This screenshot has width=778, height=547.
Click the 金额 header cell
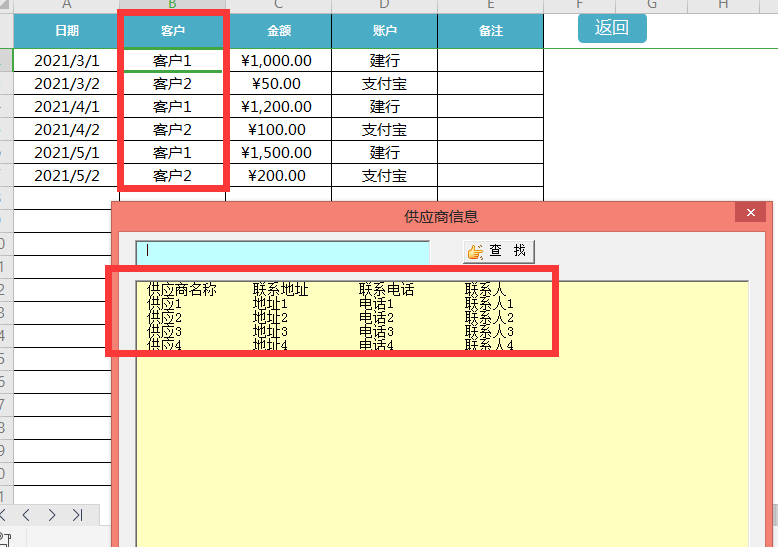[x=278, y=31]
